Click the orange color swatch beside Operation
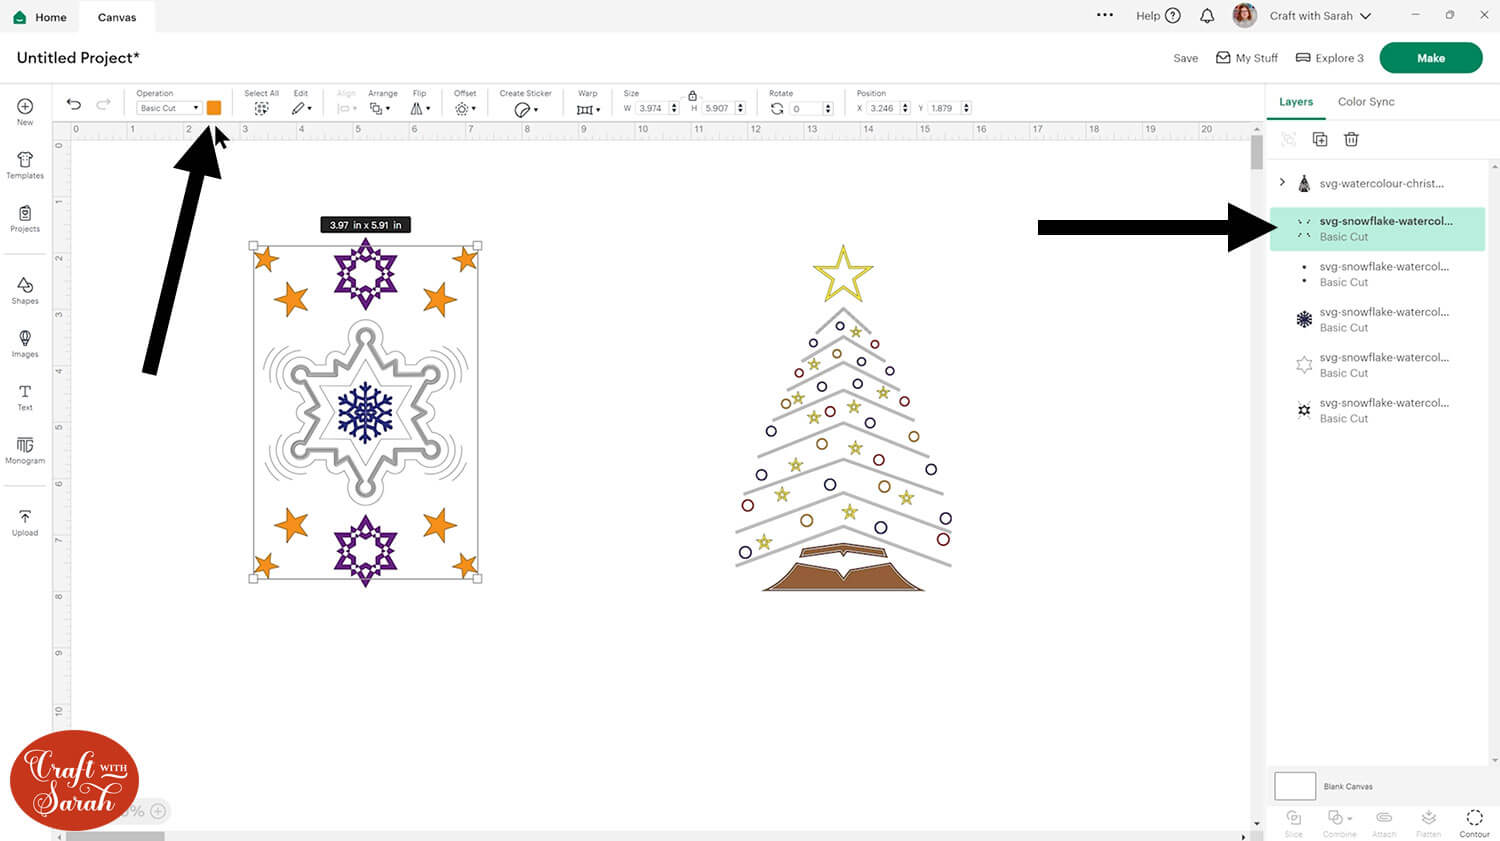 click(214, 108)
